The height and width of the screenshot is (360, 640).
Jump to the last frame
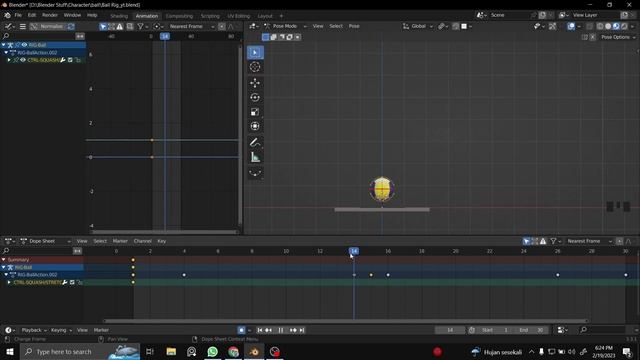tap(302, 330)
